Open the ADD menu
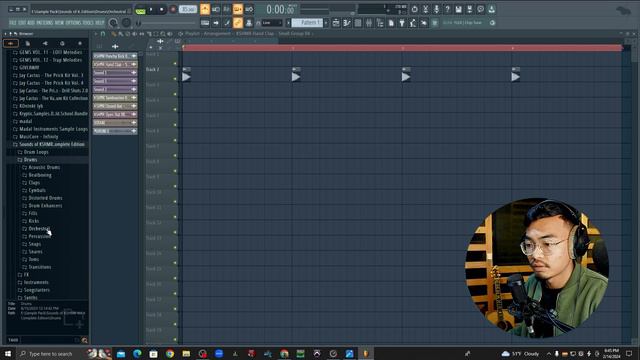Image resolution: width=640 pixels, height=360 pixels. pos(31,23)
